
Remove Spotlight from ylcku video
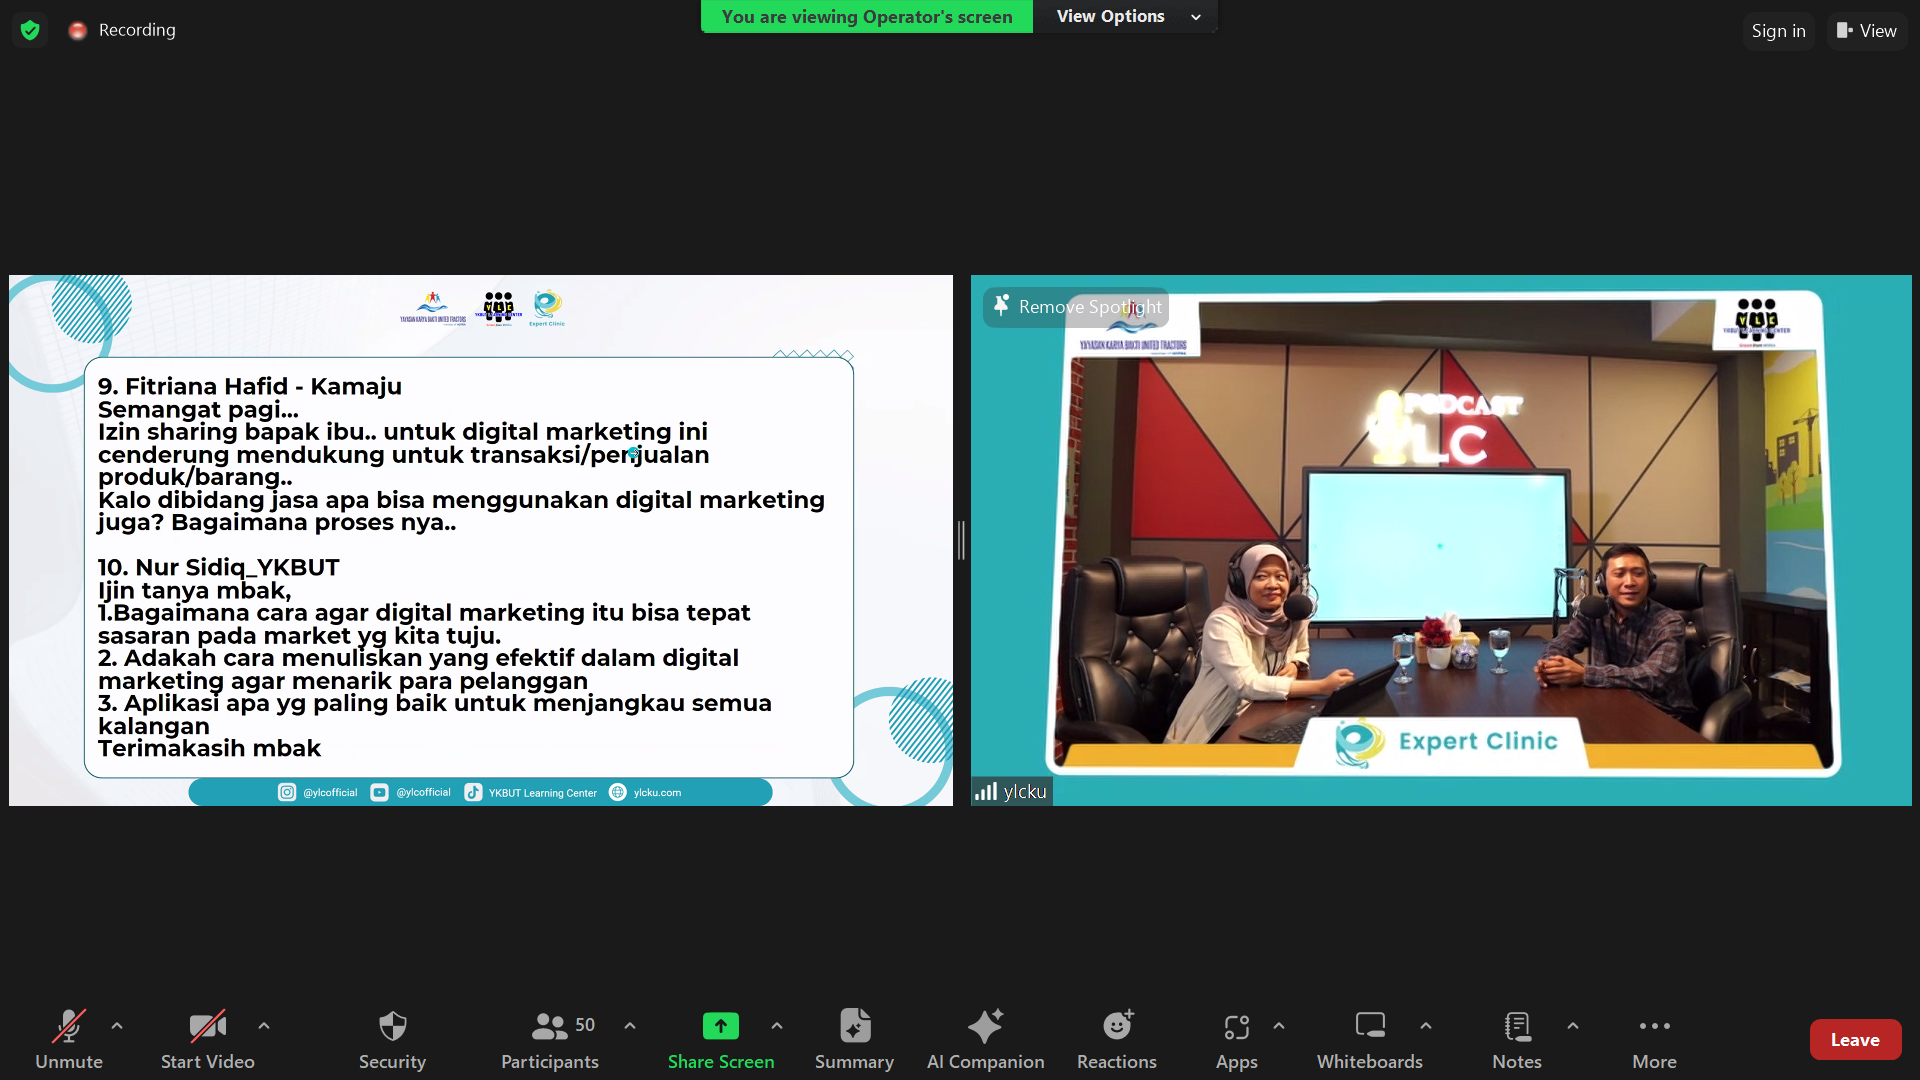[x=1077, y=307]
